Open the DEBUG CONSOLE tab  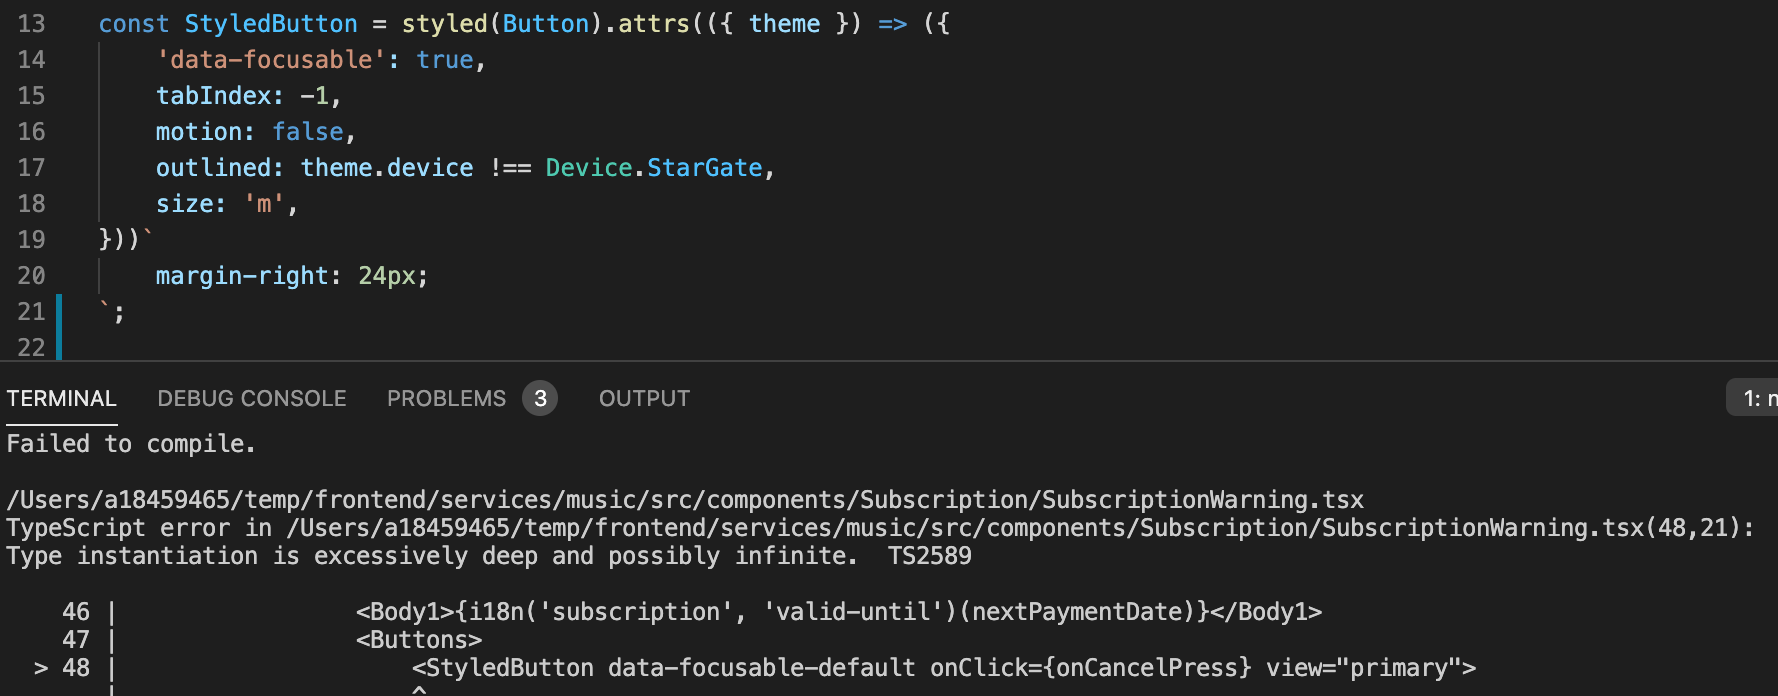click(251, 398)
